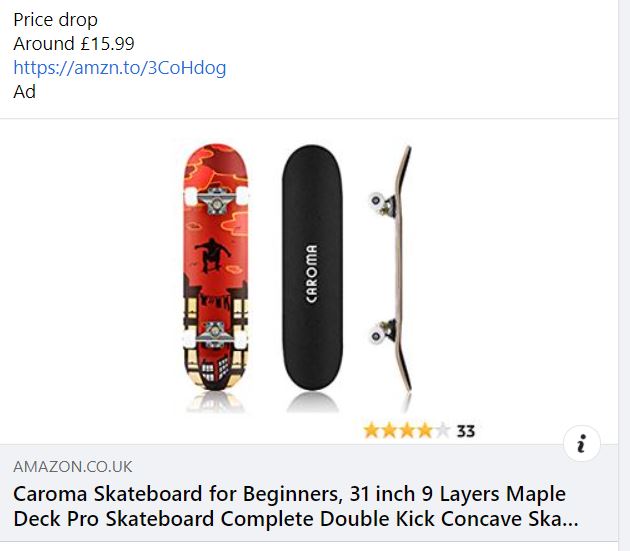Click the Price drop text line

55,20
